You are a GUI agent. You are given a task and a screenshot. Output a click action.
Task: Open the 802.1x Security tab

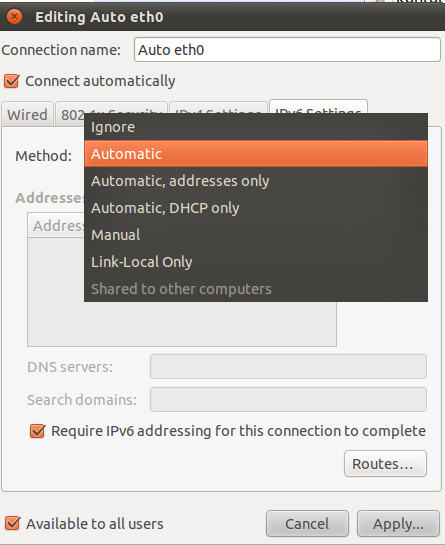tap(70, 114)
